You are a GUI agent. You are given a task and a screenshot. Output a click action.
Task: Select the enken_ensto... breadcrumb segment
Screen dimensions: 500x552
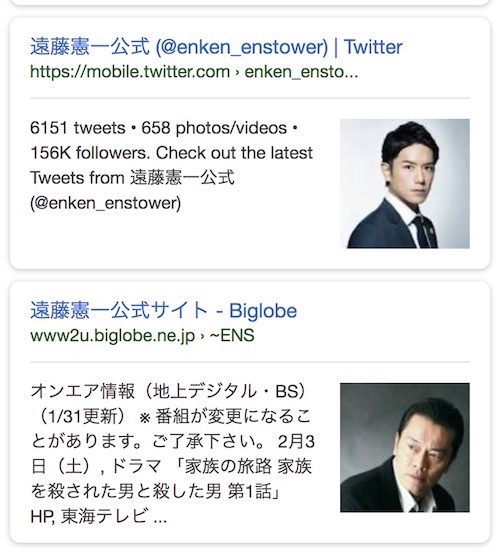click(x=301, y=72)
